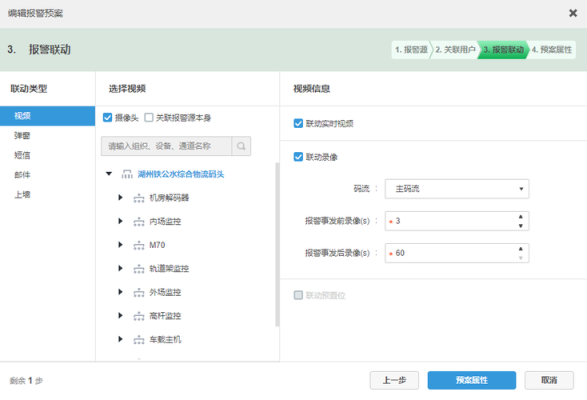The width and height of the screenshot is (587, 400).
Task: Click the search magnifier icon
Action: click(x=241, y=146)
